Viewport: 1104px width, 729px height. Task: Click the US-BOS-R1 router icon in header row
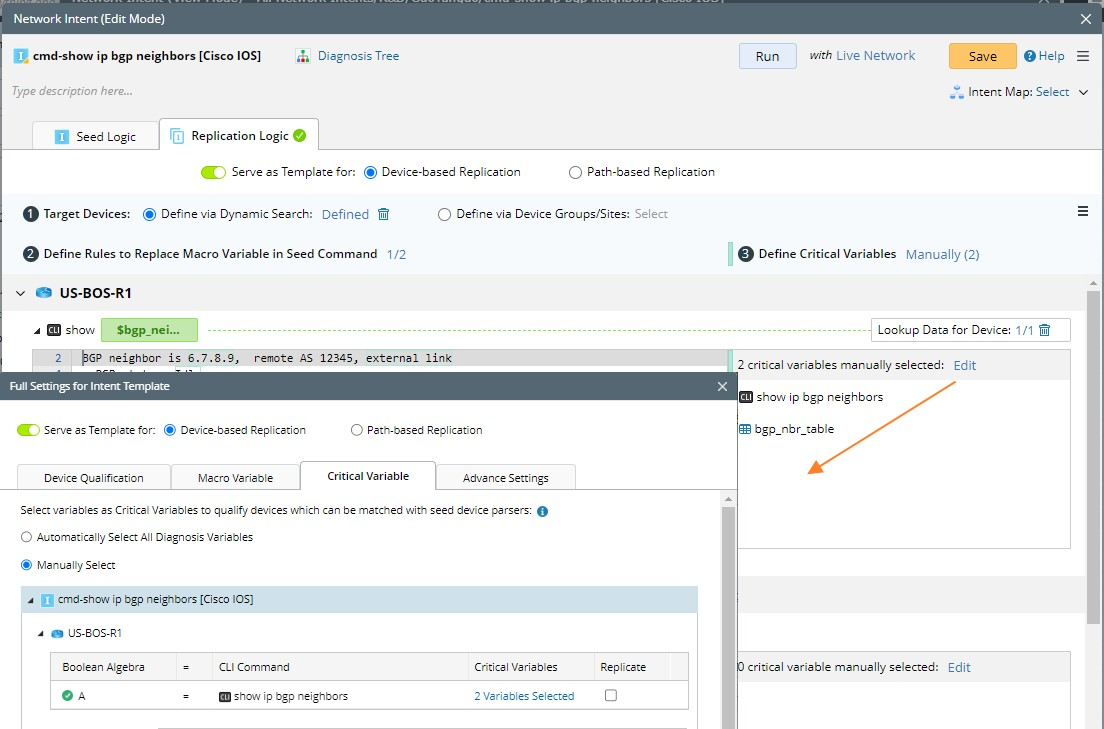coord(44,293)
